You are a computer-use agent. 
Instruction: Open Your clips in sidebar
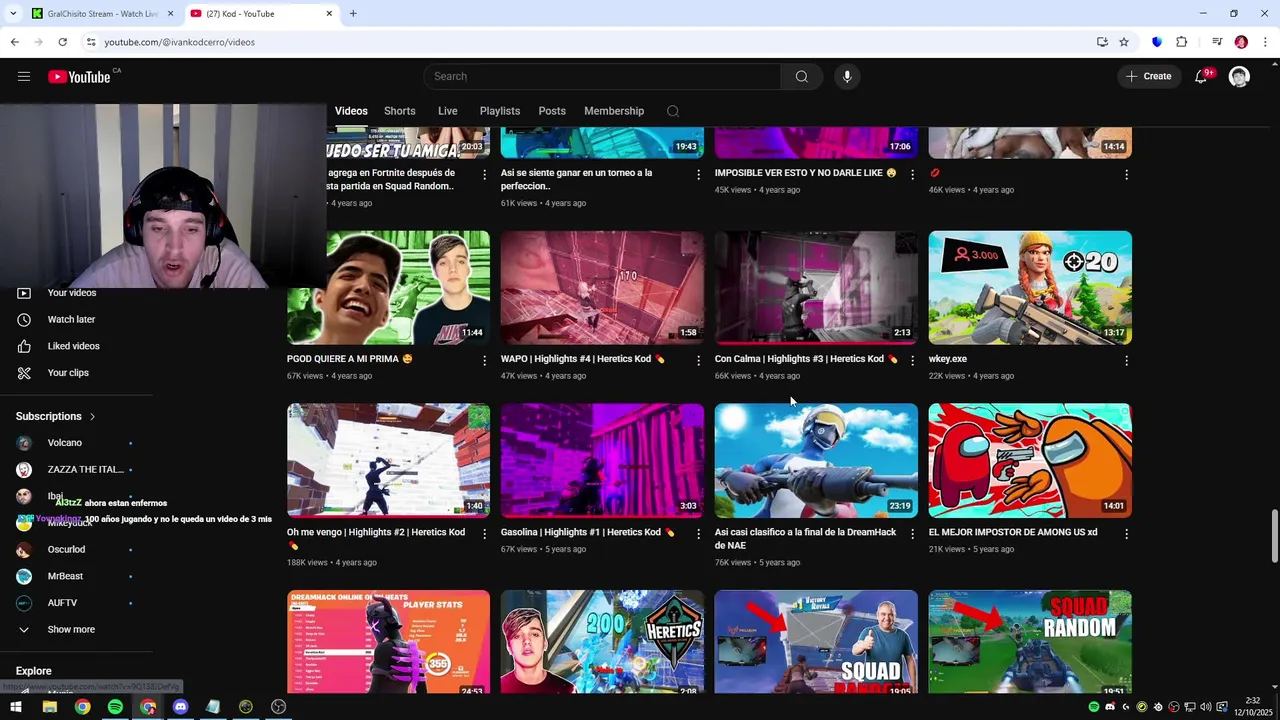68,373
